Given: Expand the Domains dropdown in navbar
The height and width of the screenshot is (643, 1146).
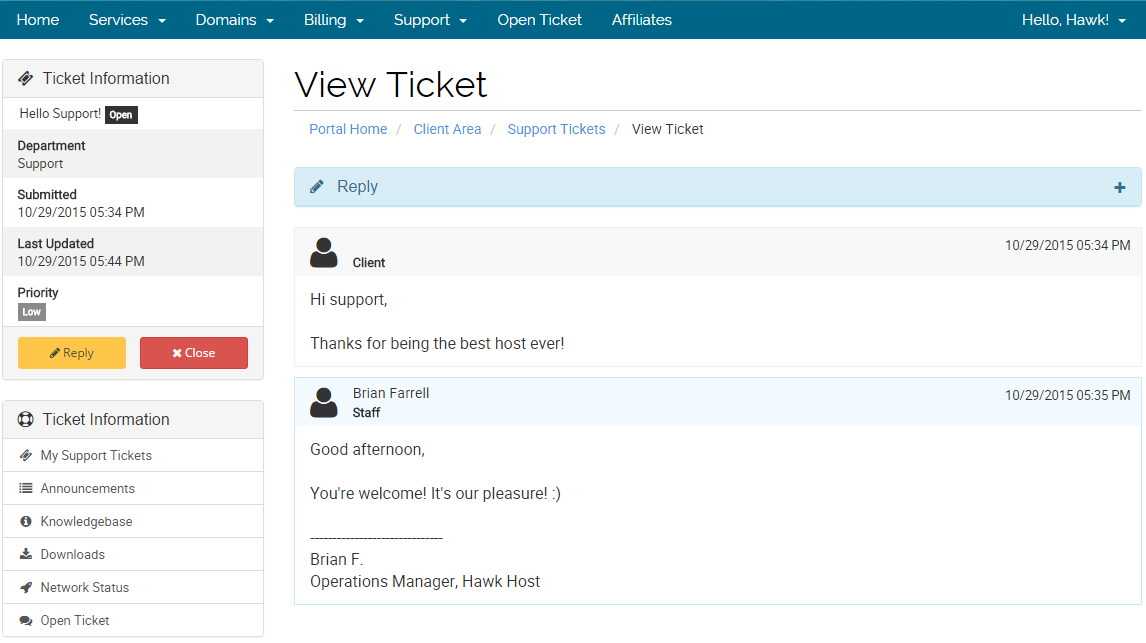Looking at the screenshot, I should (x=234, y=20).
